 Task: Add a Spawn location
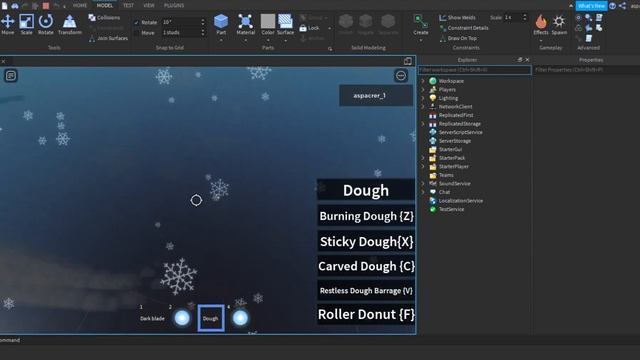[x=559, y=24]
